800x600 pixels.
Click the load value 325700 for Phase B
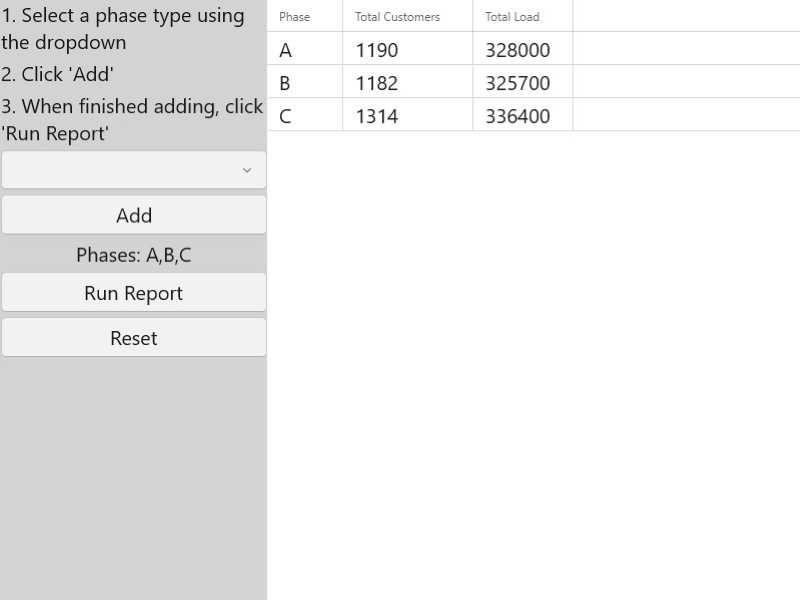click(x=521, y=82)
